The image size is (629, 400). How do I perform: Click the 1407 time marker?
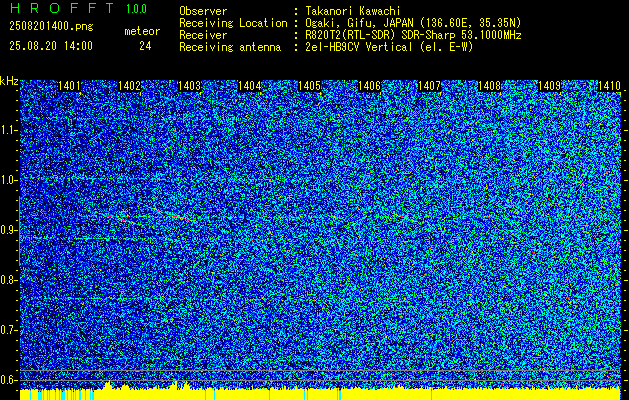tap(430, 86)
